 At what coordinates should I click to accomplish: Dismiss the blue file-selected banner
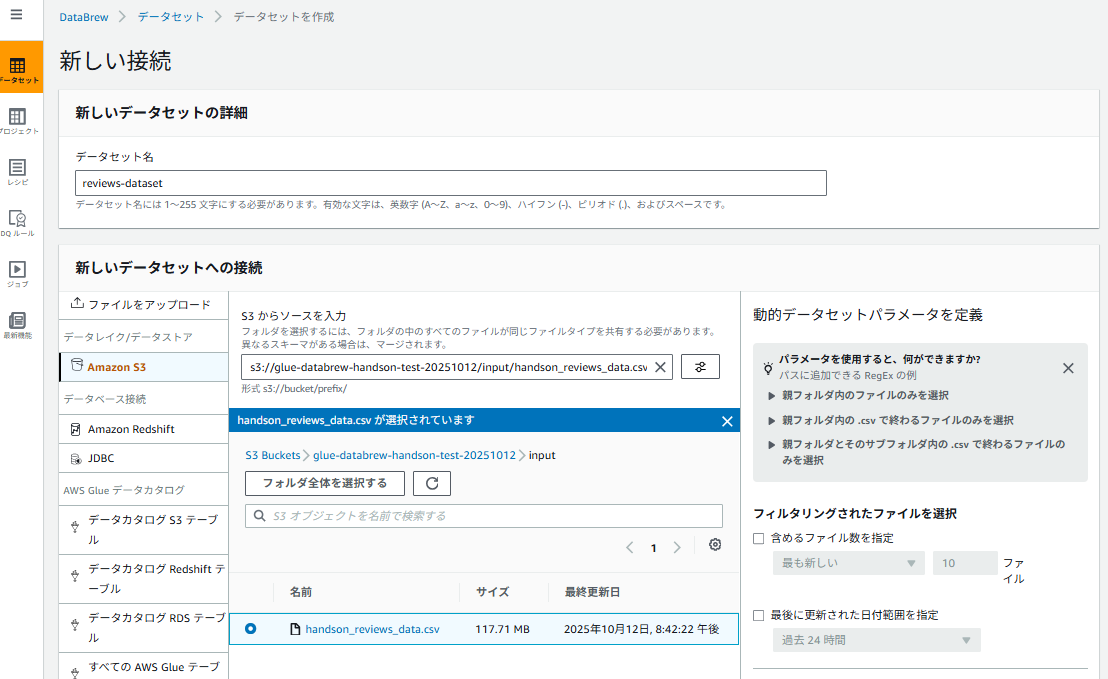727,421
